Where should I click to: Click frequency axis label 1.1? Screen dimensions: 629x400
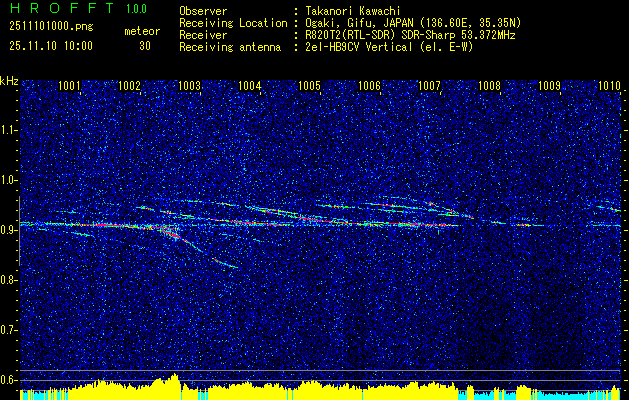9,130
